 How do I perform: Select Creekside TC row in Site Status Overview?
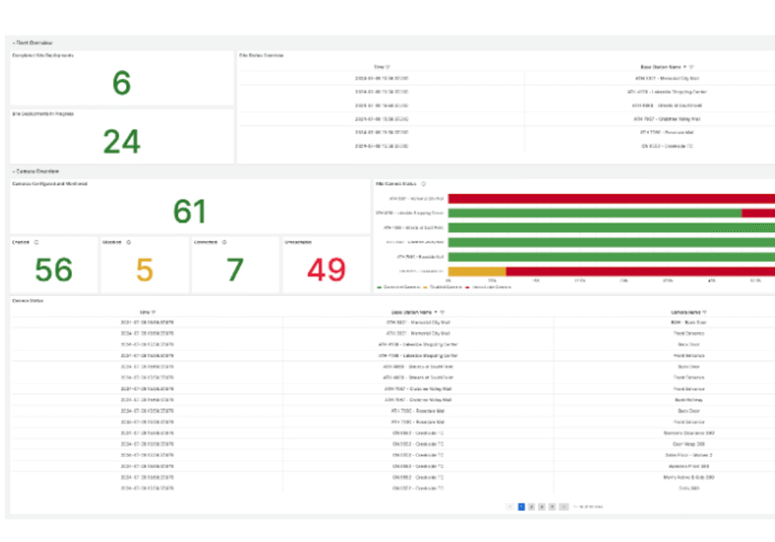click(x=507, y=146)
